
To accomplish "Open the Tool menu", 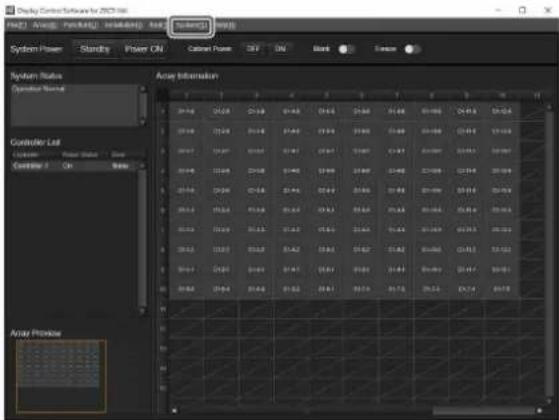I will [x=157, y=26].
